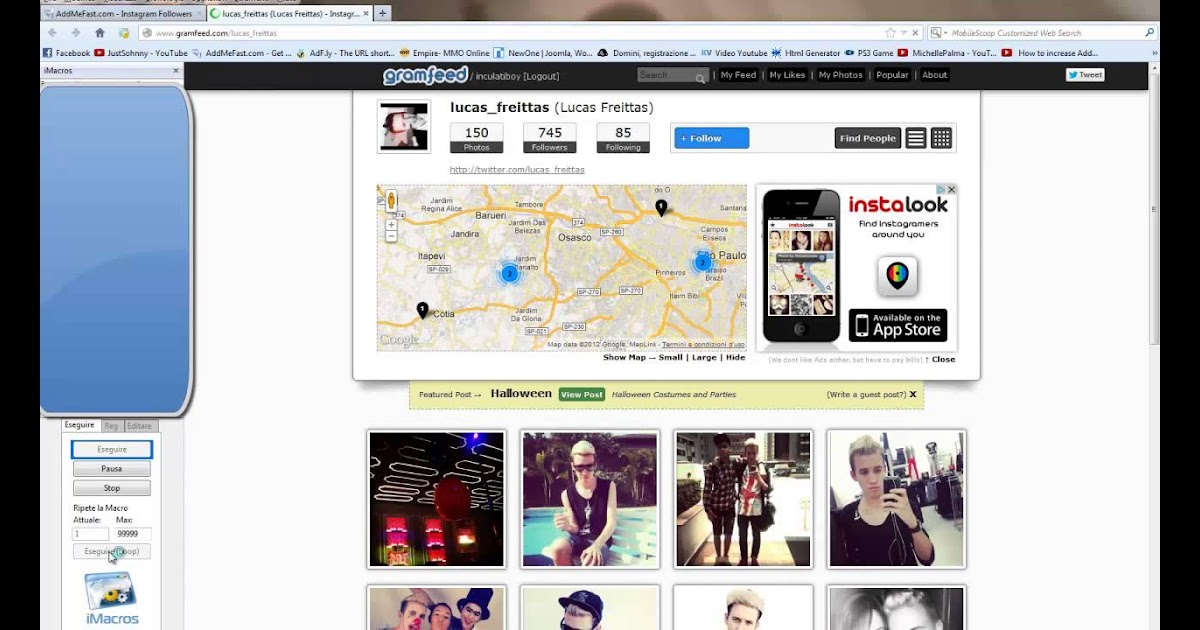Image resolution: width=1200 pixels, height=630 pixels.
Task: Open the Facebook bookmark
Action: (x=67, y=53)
